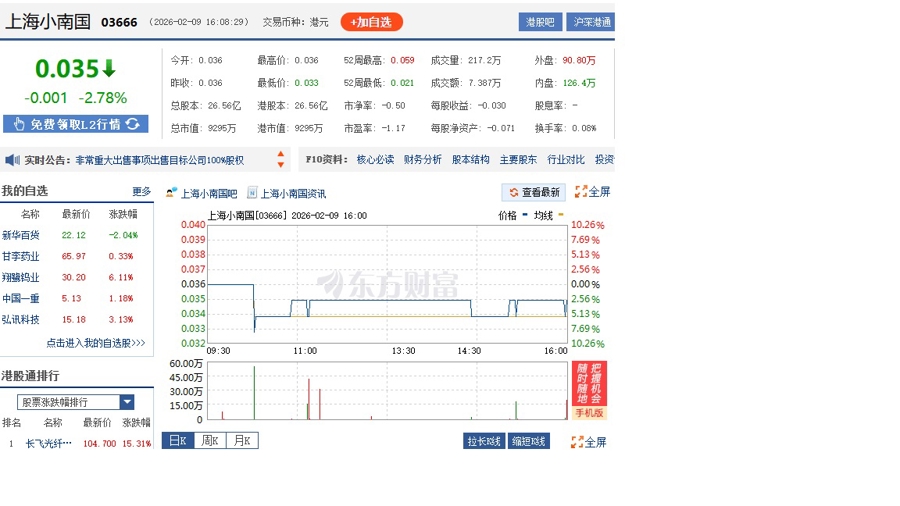Click the 上海小南国资讯 news icon
Image resolution: width=900 pixels, height=506 pixels.
(252, 193)
